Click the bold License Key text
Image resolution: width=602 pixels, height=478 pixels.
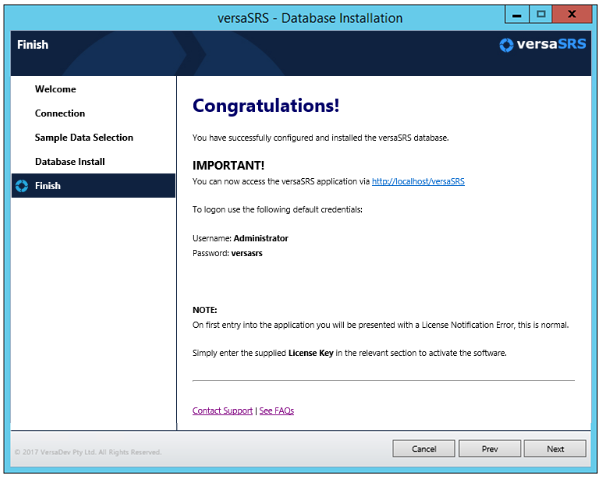(x=311, y=353)
